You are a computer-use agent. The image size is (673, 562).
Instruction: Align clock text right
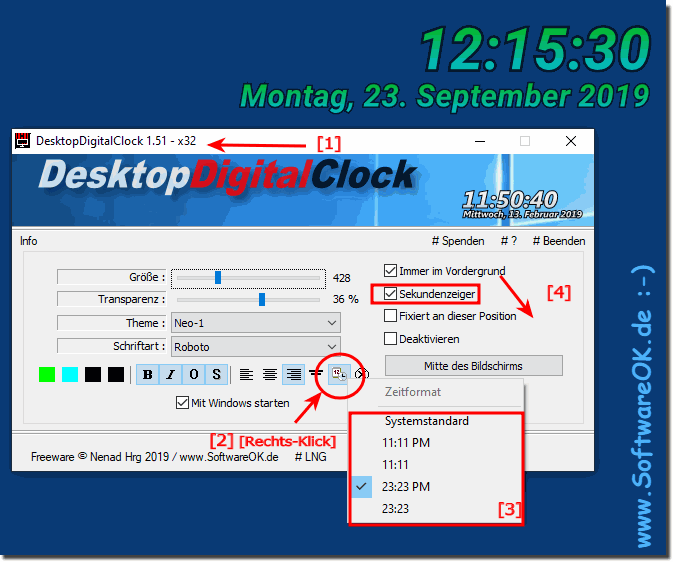click(294, 374)
